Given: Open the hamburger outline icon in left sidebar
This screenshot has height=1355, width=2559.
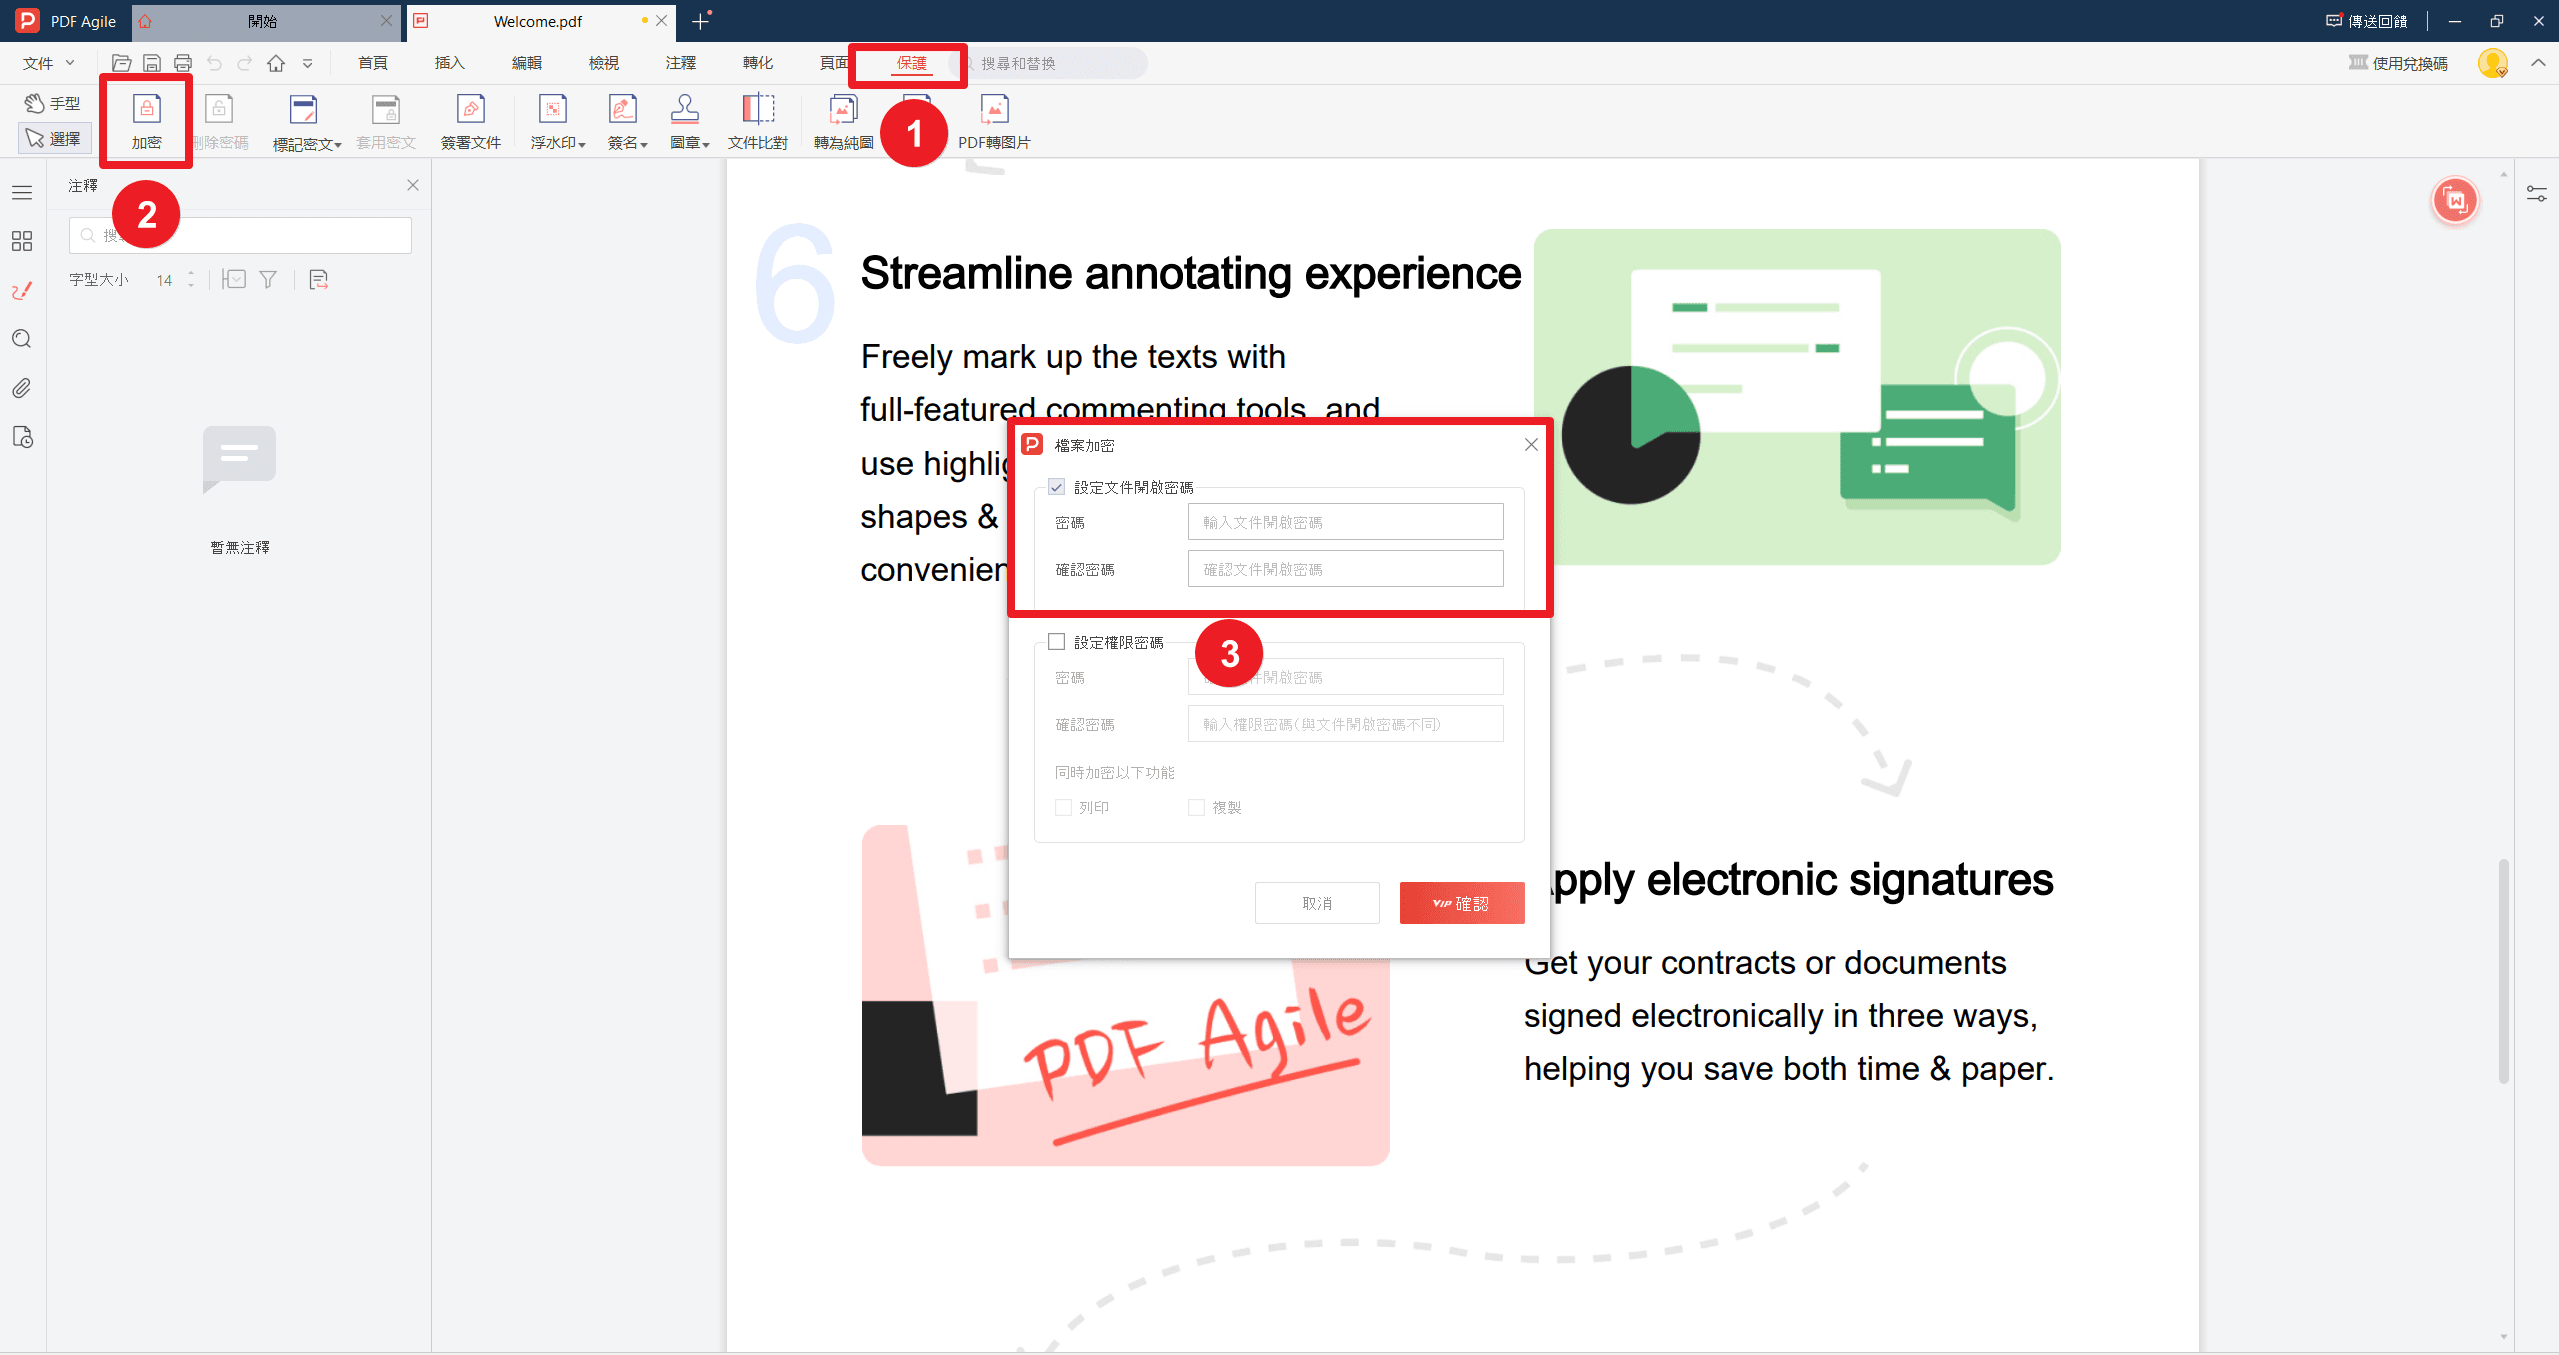Looking at the screenshot, I should click(x=22, y=192).
